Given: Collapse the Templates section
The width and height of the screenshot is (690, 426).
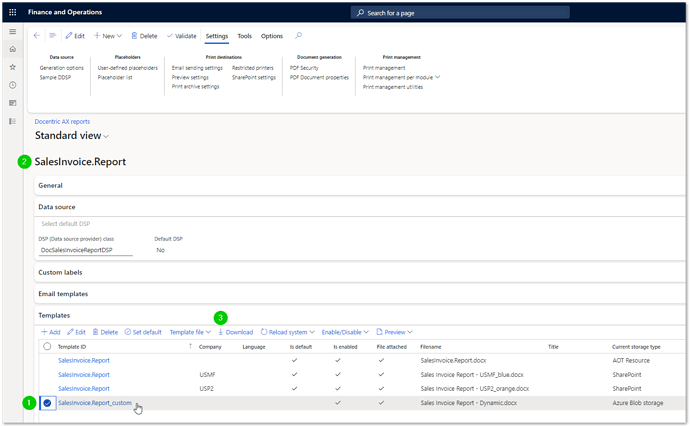Looking at the screenshot, I should 359,316.
